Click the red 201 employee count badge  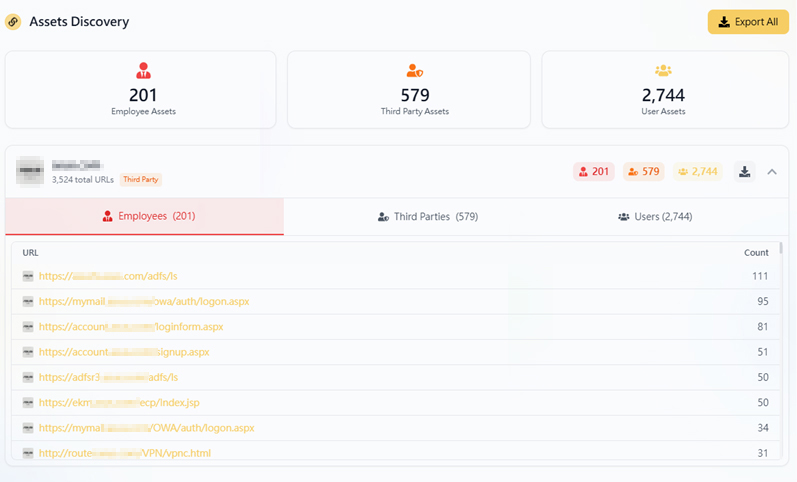(x=594, y=172)
